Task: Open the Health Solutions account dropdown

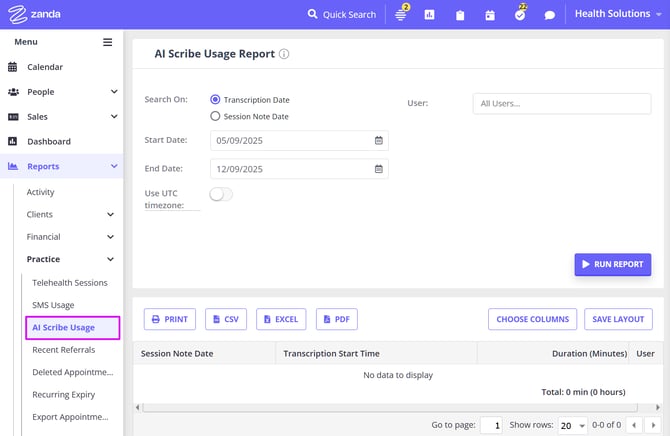Action: [x=618, y=14]
